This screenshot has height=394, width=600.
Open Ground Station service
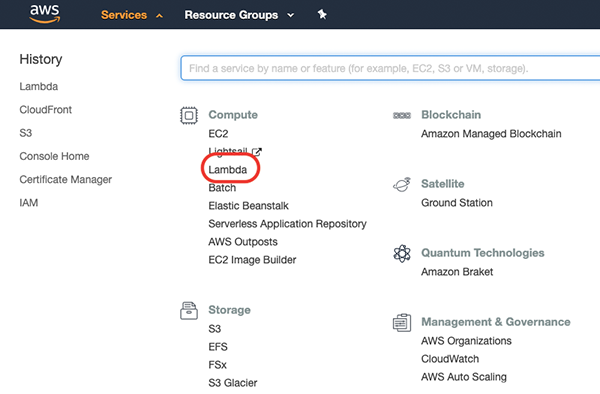(457, 203)
